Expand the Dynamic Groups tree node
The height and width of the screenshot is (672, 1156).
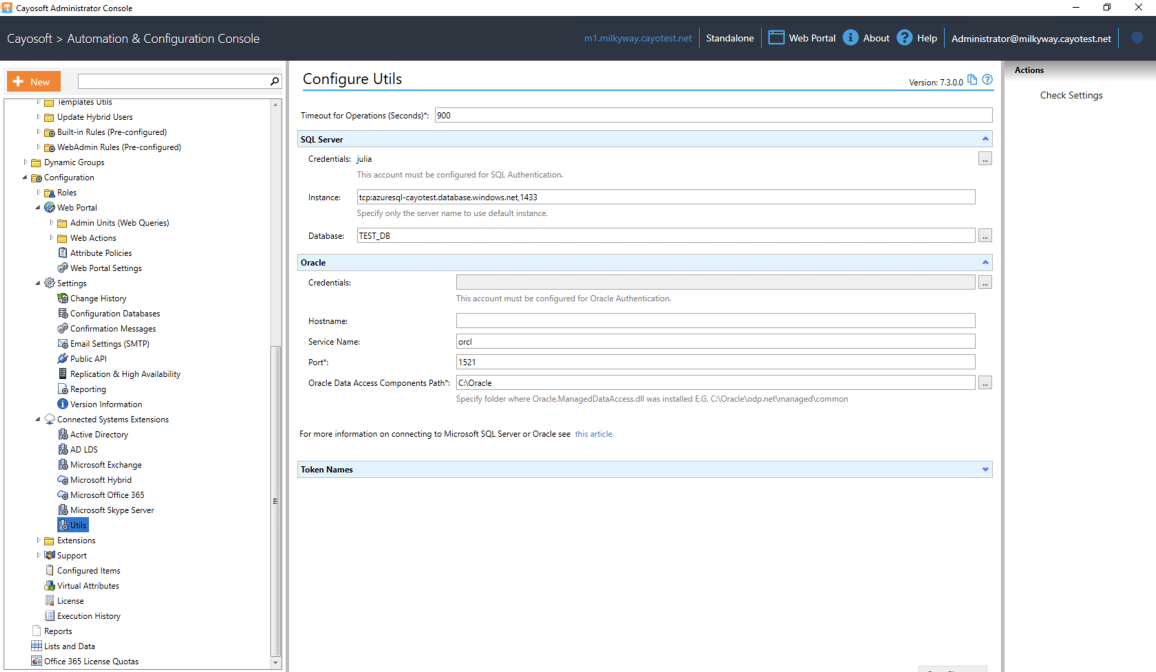click(25, 162)
